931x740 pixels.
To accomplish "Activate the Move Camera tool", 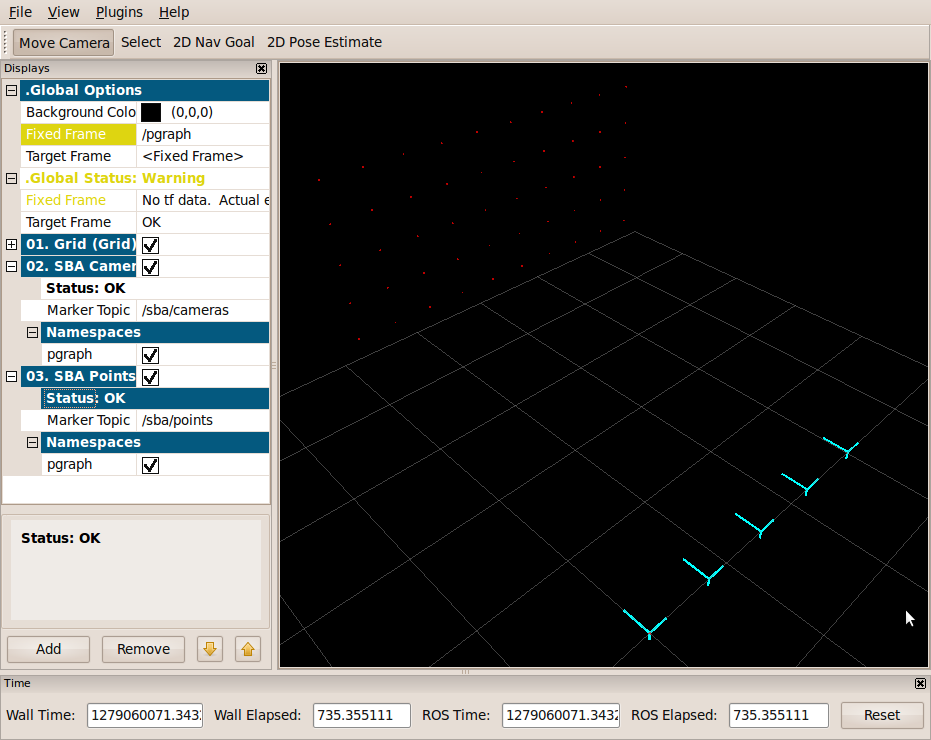I will 64,43.
